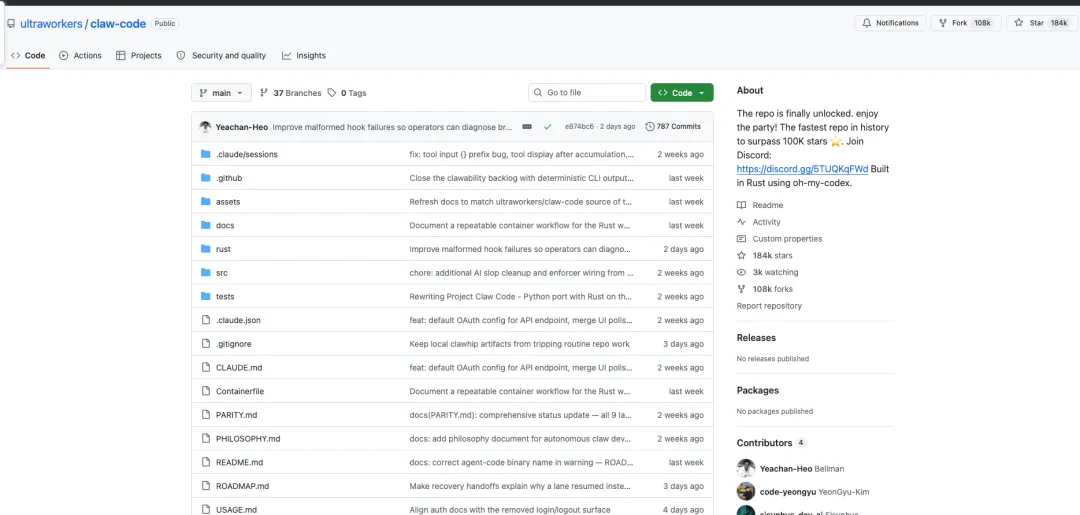Screen dimensions: 1080x515
Task: Click the Activity pulse icon
Action: coord(741,222)
